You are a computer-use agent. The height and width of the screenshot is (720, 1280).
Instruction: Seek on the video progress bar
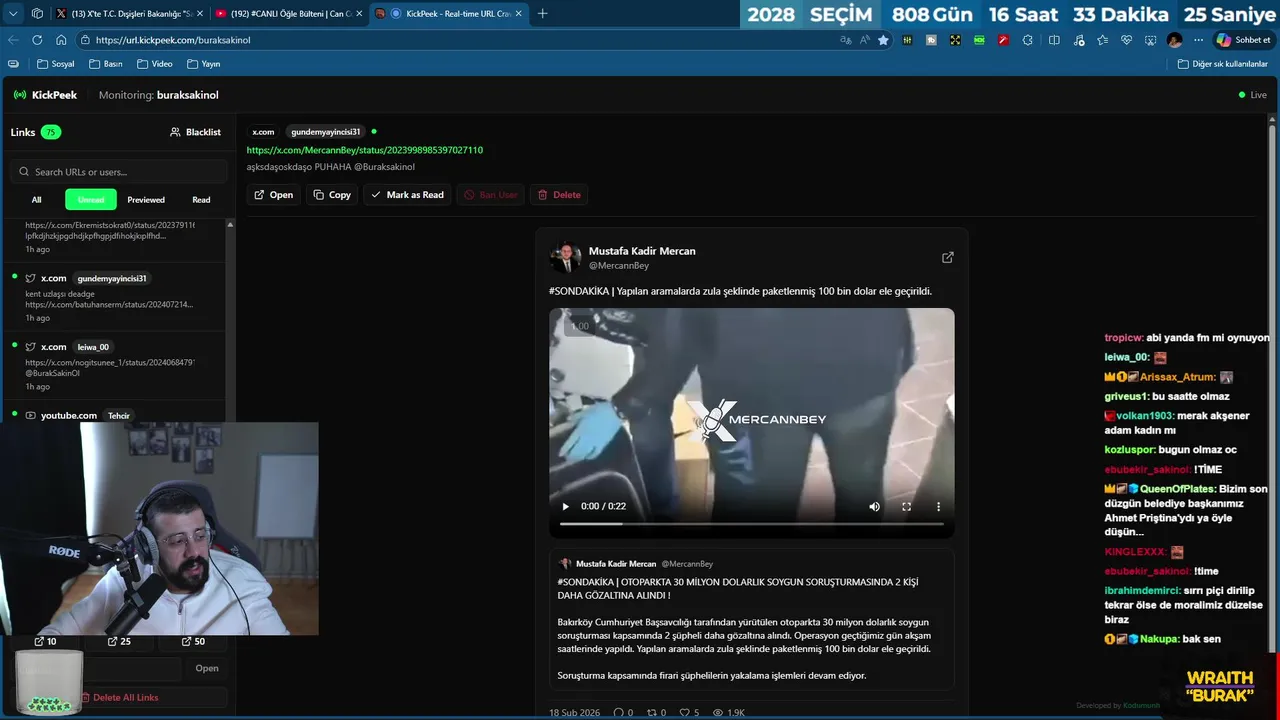pos(751,523)
